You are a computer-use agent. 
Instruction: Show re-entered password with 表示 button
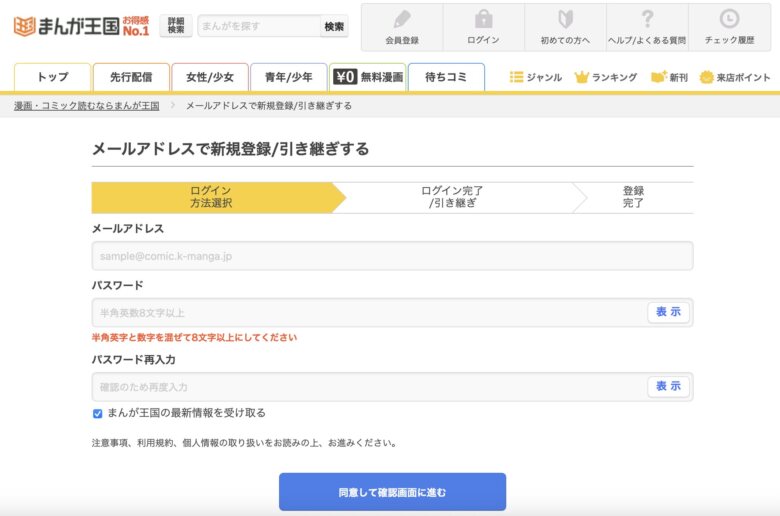click(668, 386)
